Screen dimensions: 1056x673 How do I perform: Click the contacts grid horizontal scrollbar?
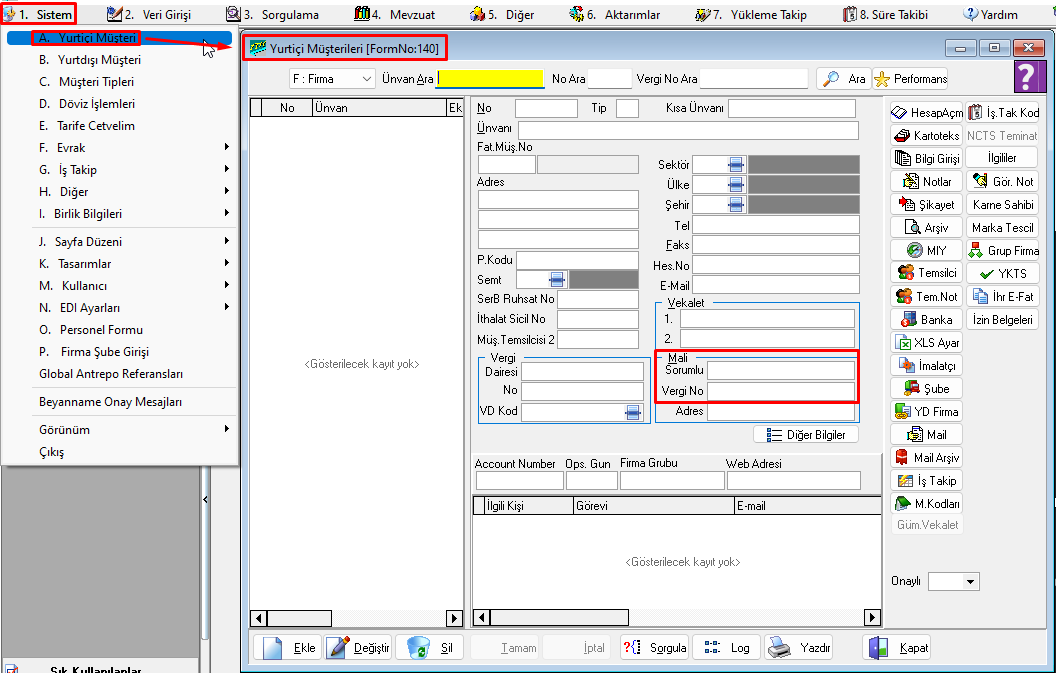coord(677,617)
